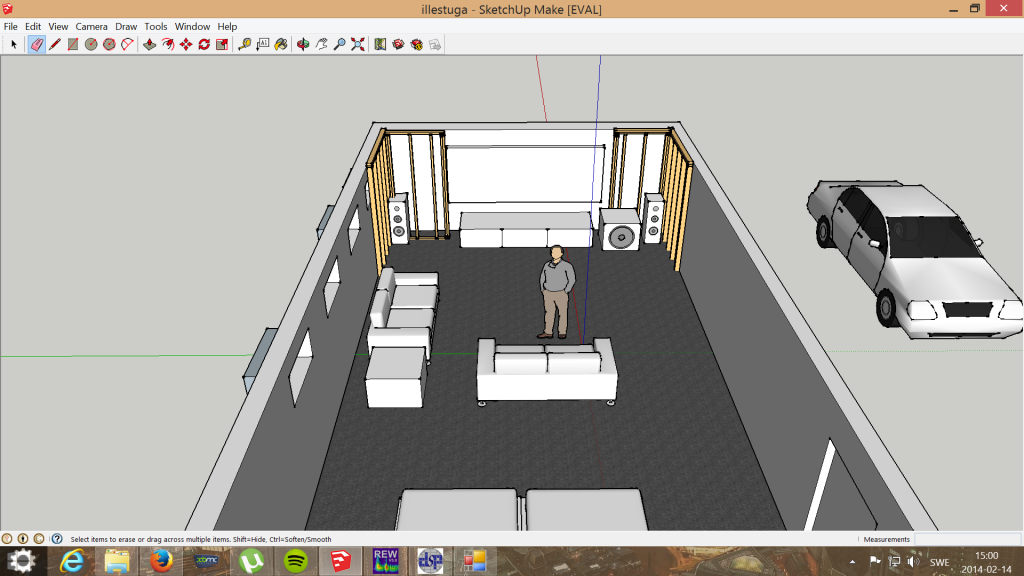Select the Tape Measure tool

[244, 44]
